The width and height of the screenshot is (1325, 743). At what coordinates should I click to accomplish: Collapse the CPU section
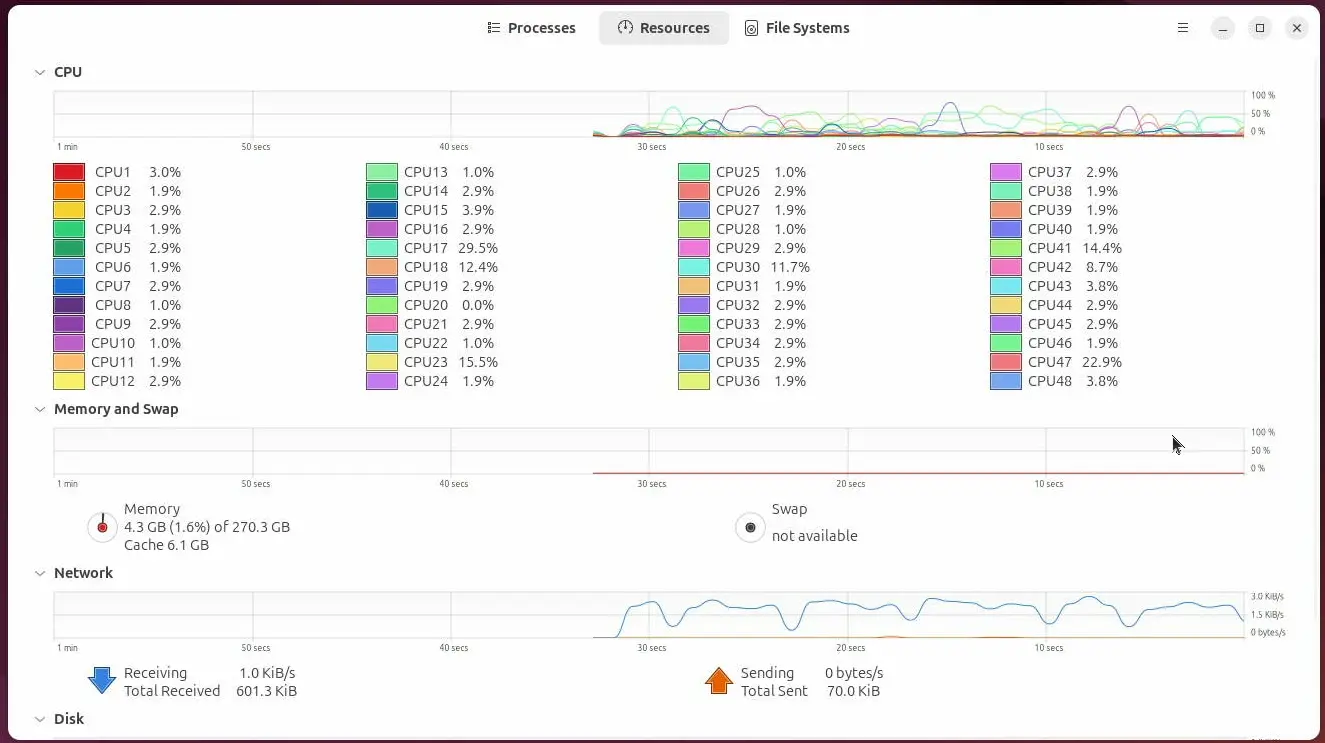point(40,72)
